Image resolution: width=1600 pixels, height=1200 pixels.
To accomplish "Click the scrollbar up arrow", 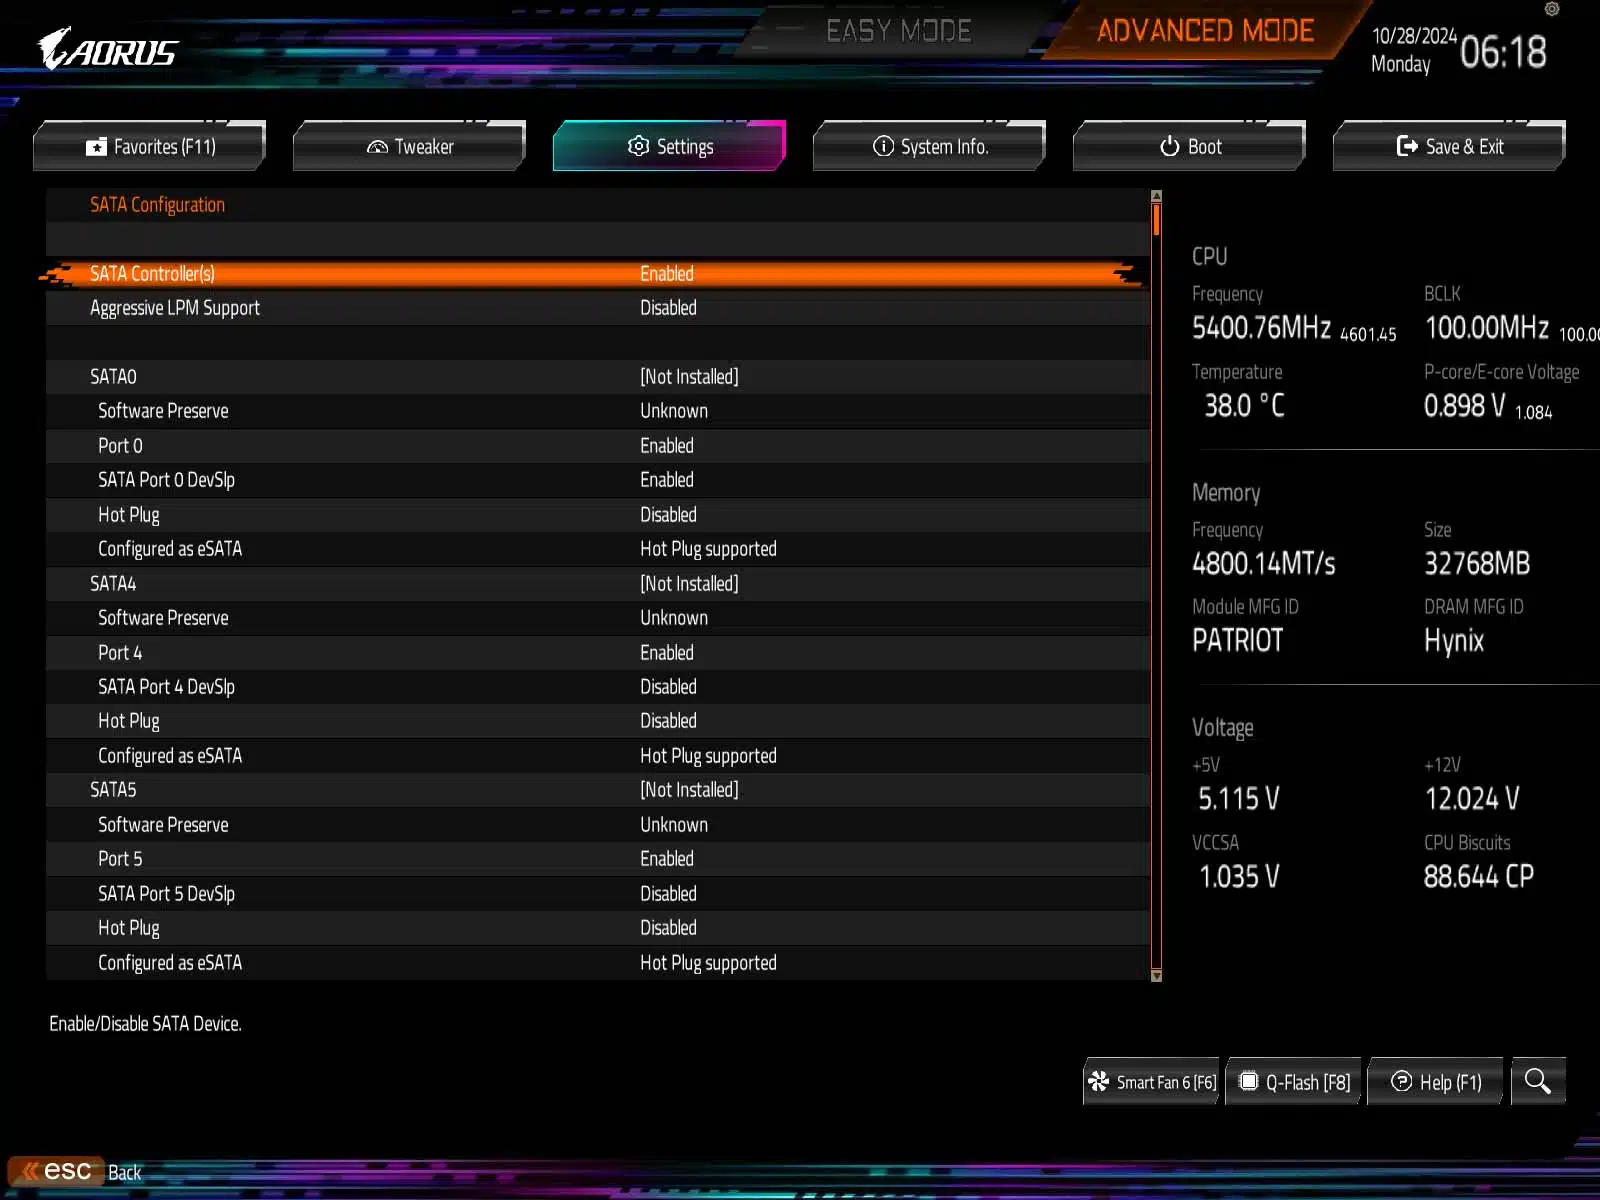I will pos(1156,196).
